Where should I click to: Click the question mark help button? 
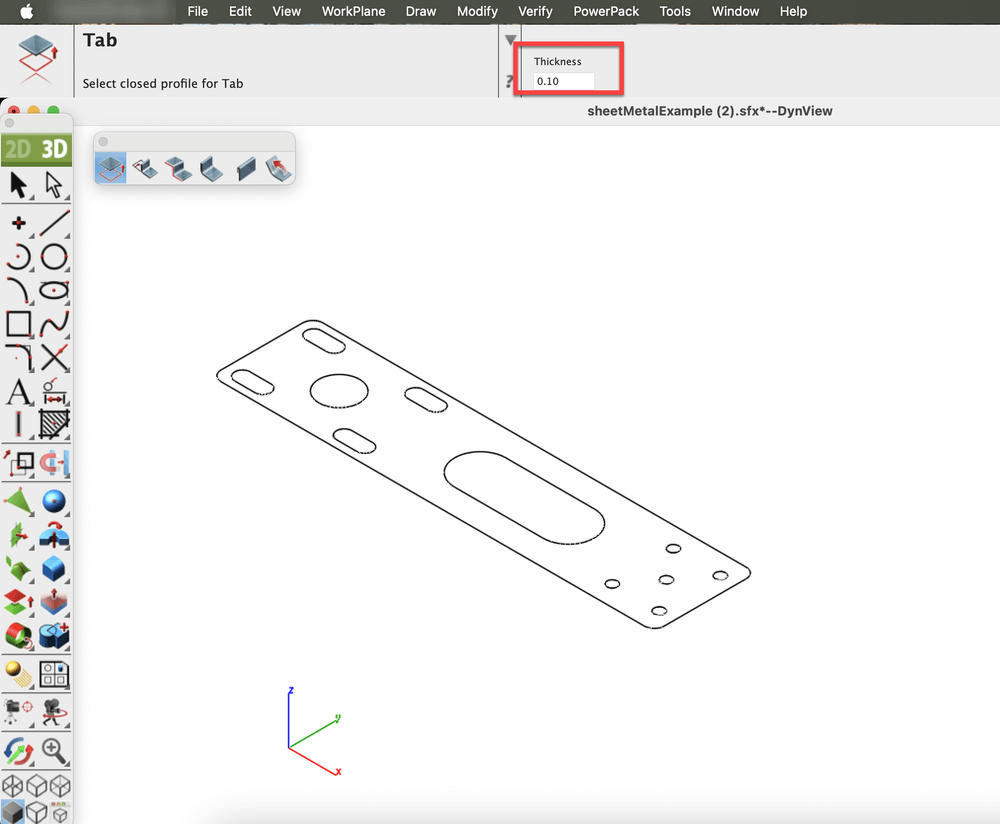tap(510, 82)
